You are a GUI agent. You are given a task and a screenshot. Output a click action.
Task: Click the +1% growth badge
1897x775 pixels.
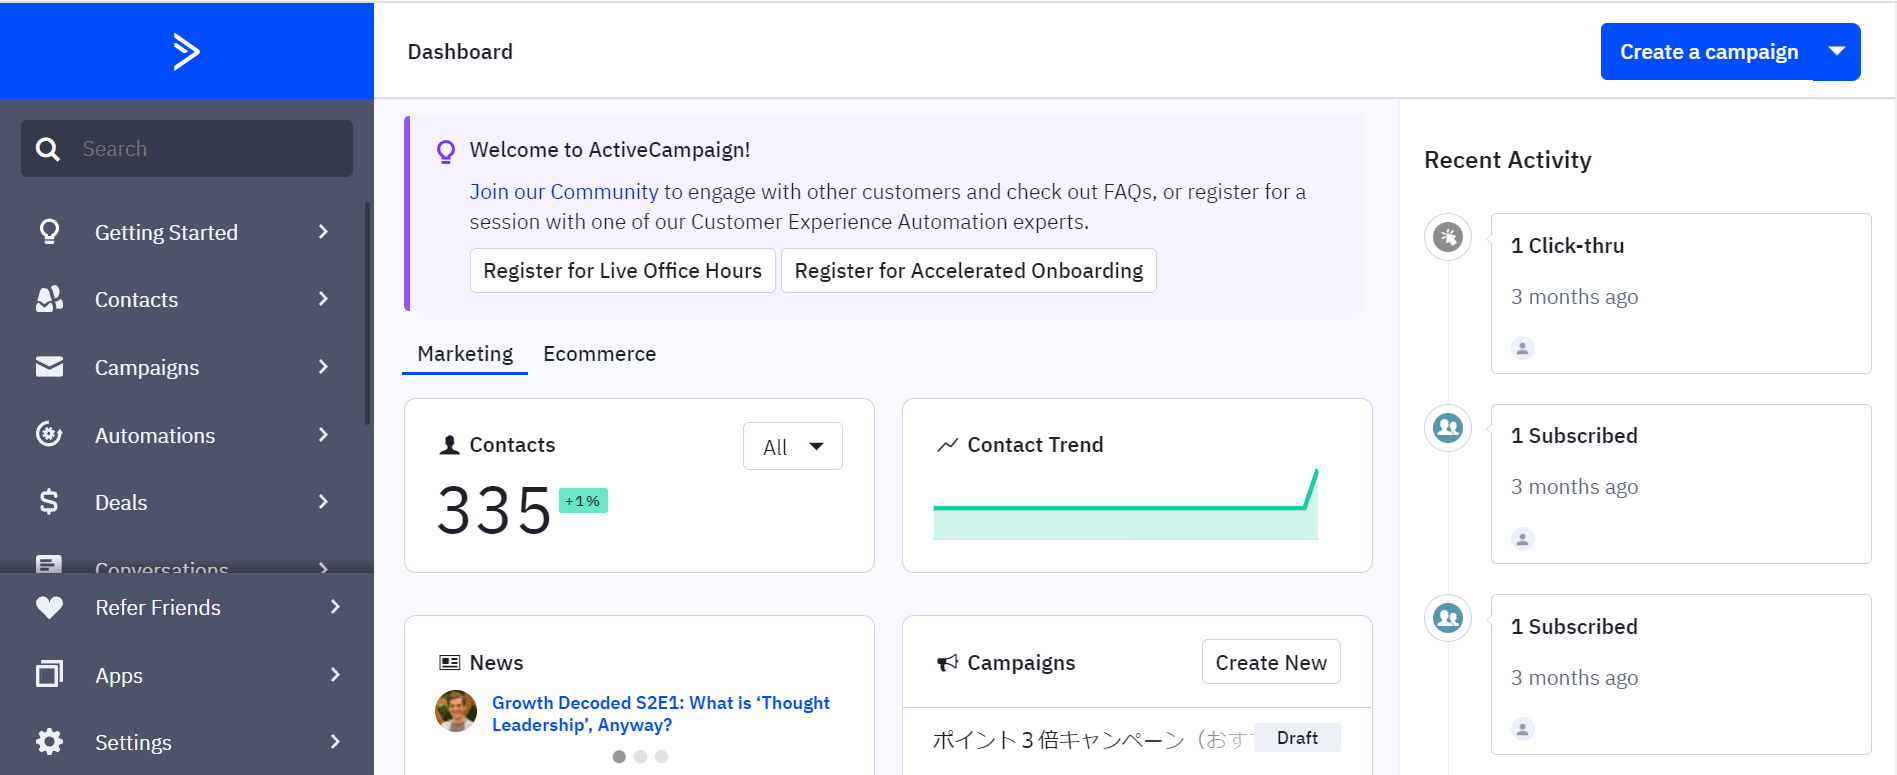pos(583,501)
